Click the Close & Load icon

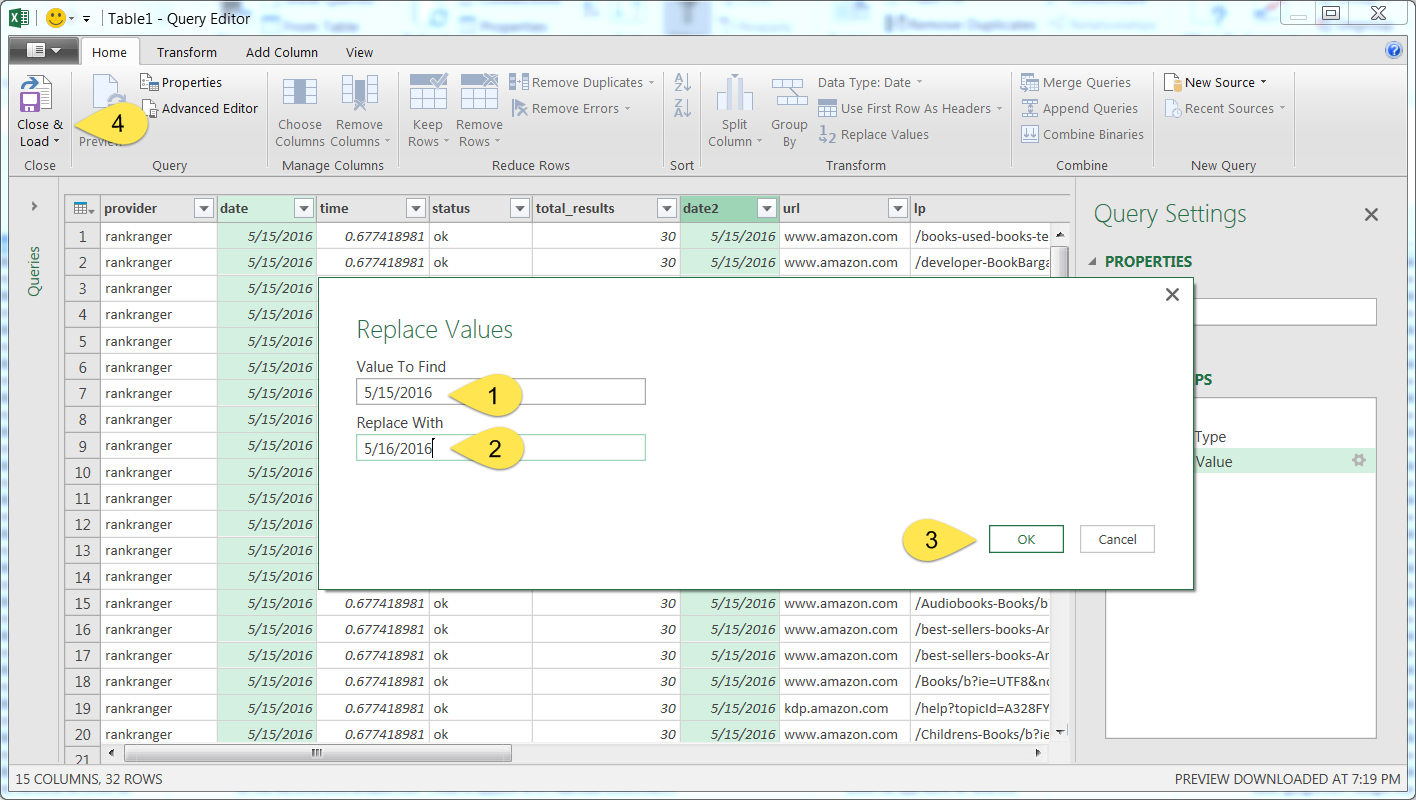[x=37, y=95]
